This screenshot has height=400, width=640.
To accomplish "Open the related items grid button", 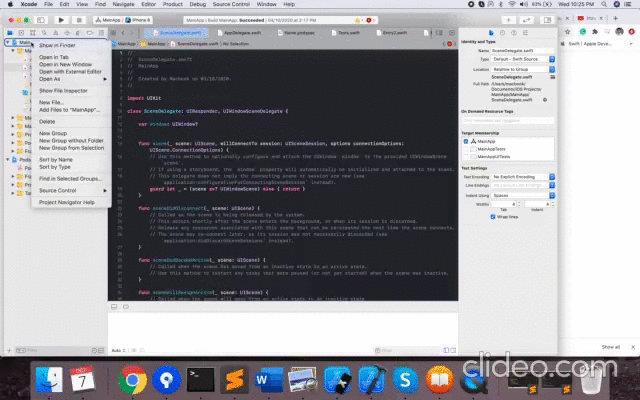I will (113, 33).
